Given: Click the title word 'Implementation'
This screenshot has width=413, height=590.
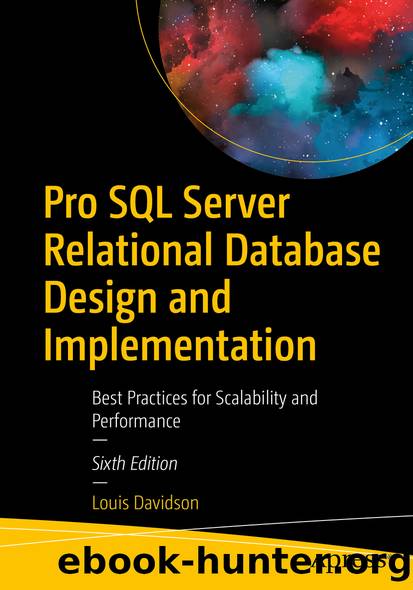Looking at the screenshot, I should click(180, 347).
